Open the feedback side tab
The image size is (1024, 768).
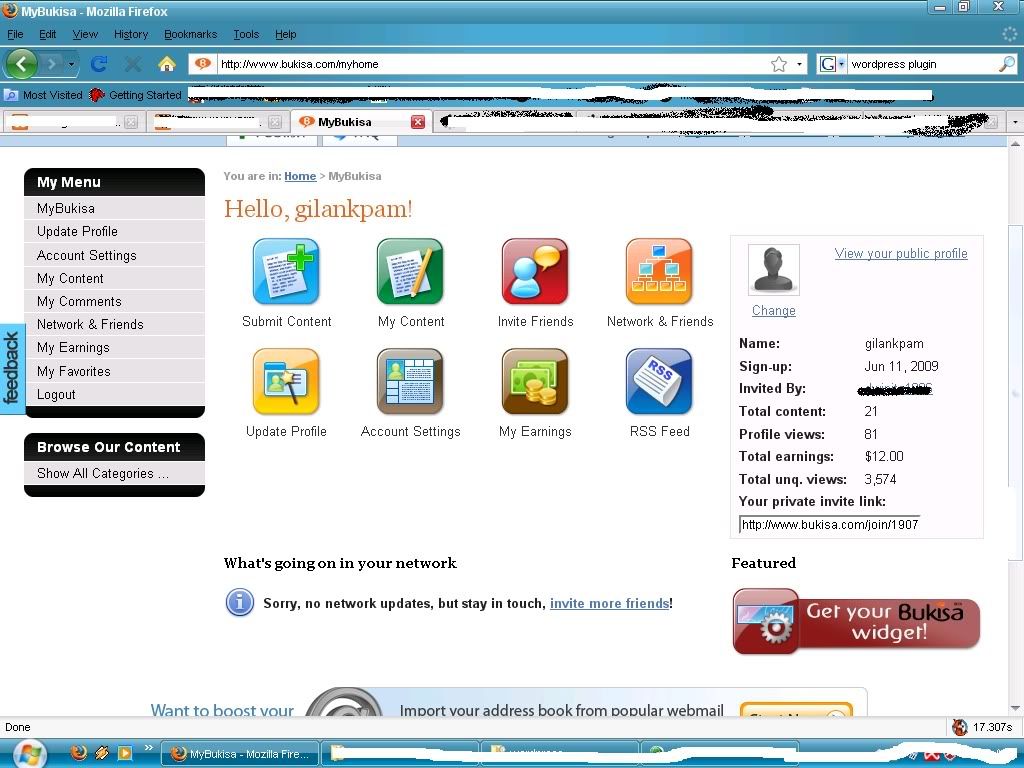point(12,368)
